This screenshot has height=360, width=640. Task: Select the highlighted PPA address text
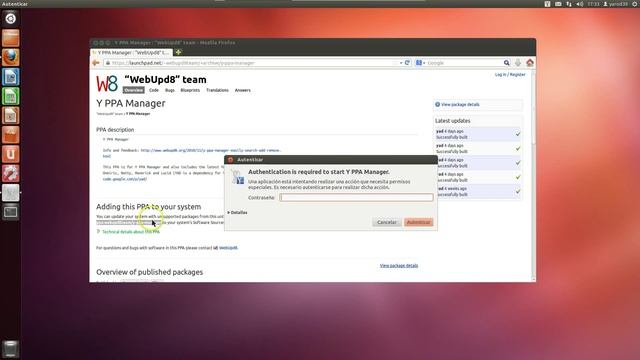pyautogui.click(x=129, y=223)
